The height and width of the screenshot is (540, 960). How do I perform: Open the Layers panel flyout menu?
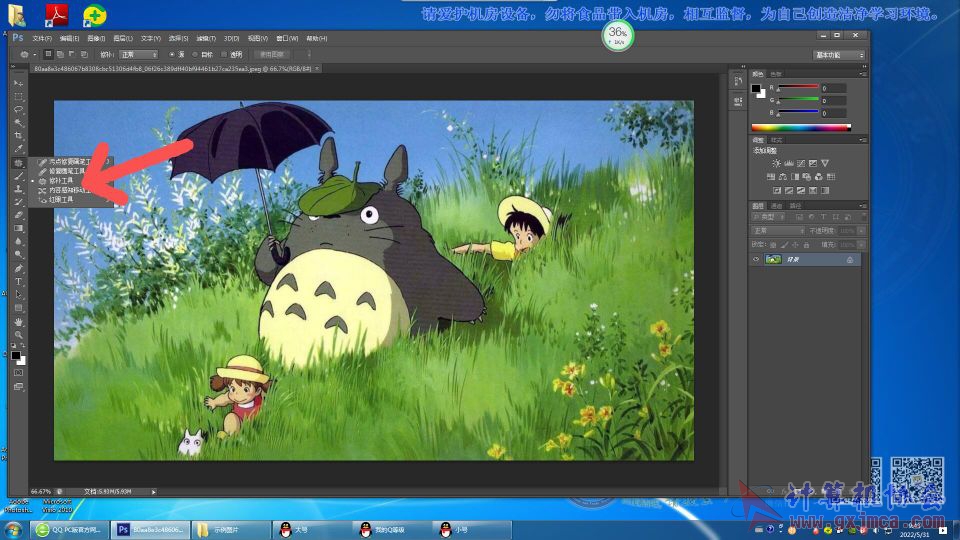point(863,206)
